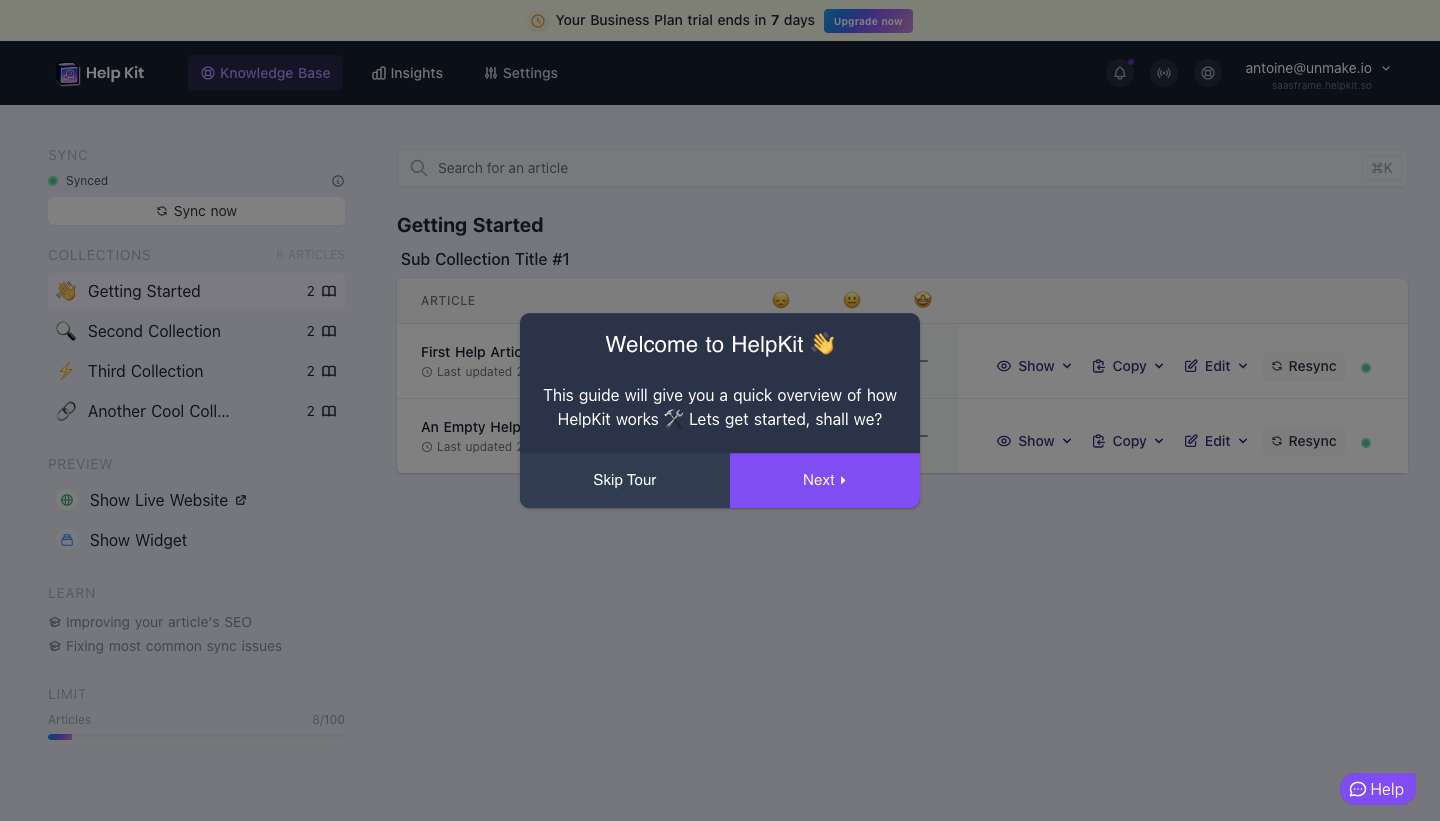Click the status dot of An Empty Help article
The height and width of the screenshot is (821, 1440).
(x=1366, y=442)
